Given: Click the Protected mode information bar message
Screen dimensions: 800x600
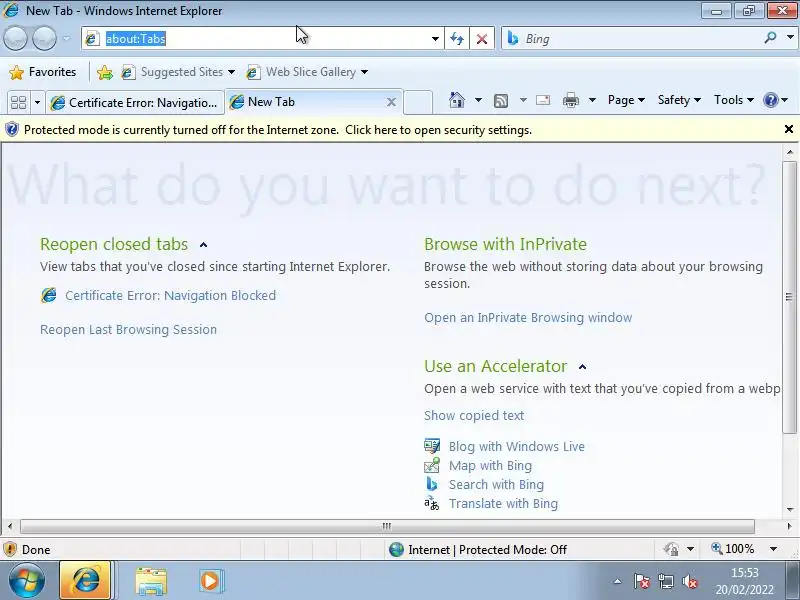Looking at the screenshot, I should pos(278,130).
